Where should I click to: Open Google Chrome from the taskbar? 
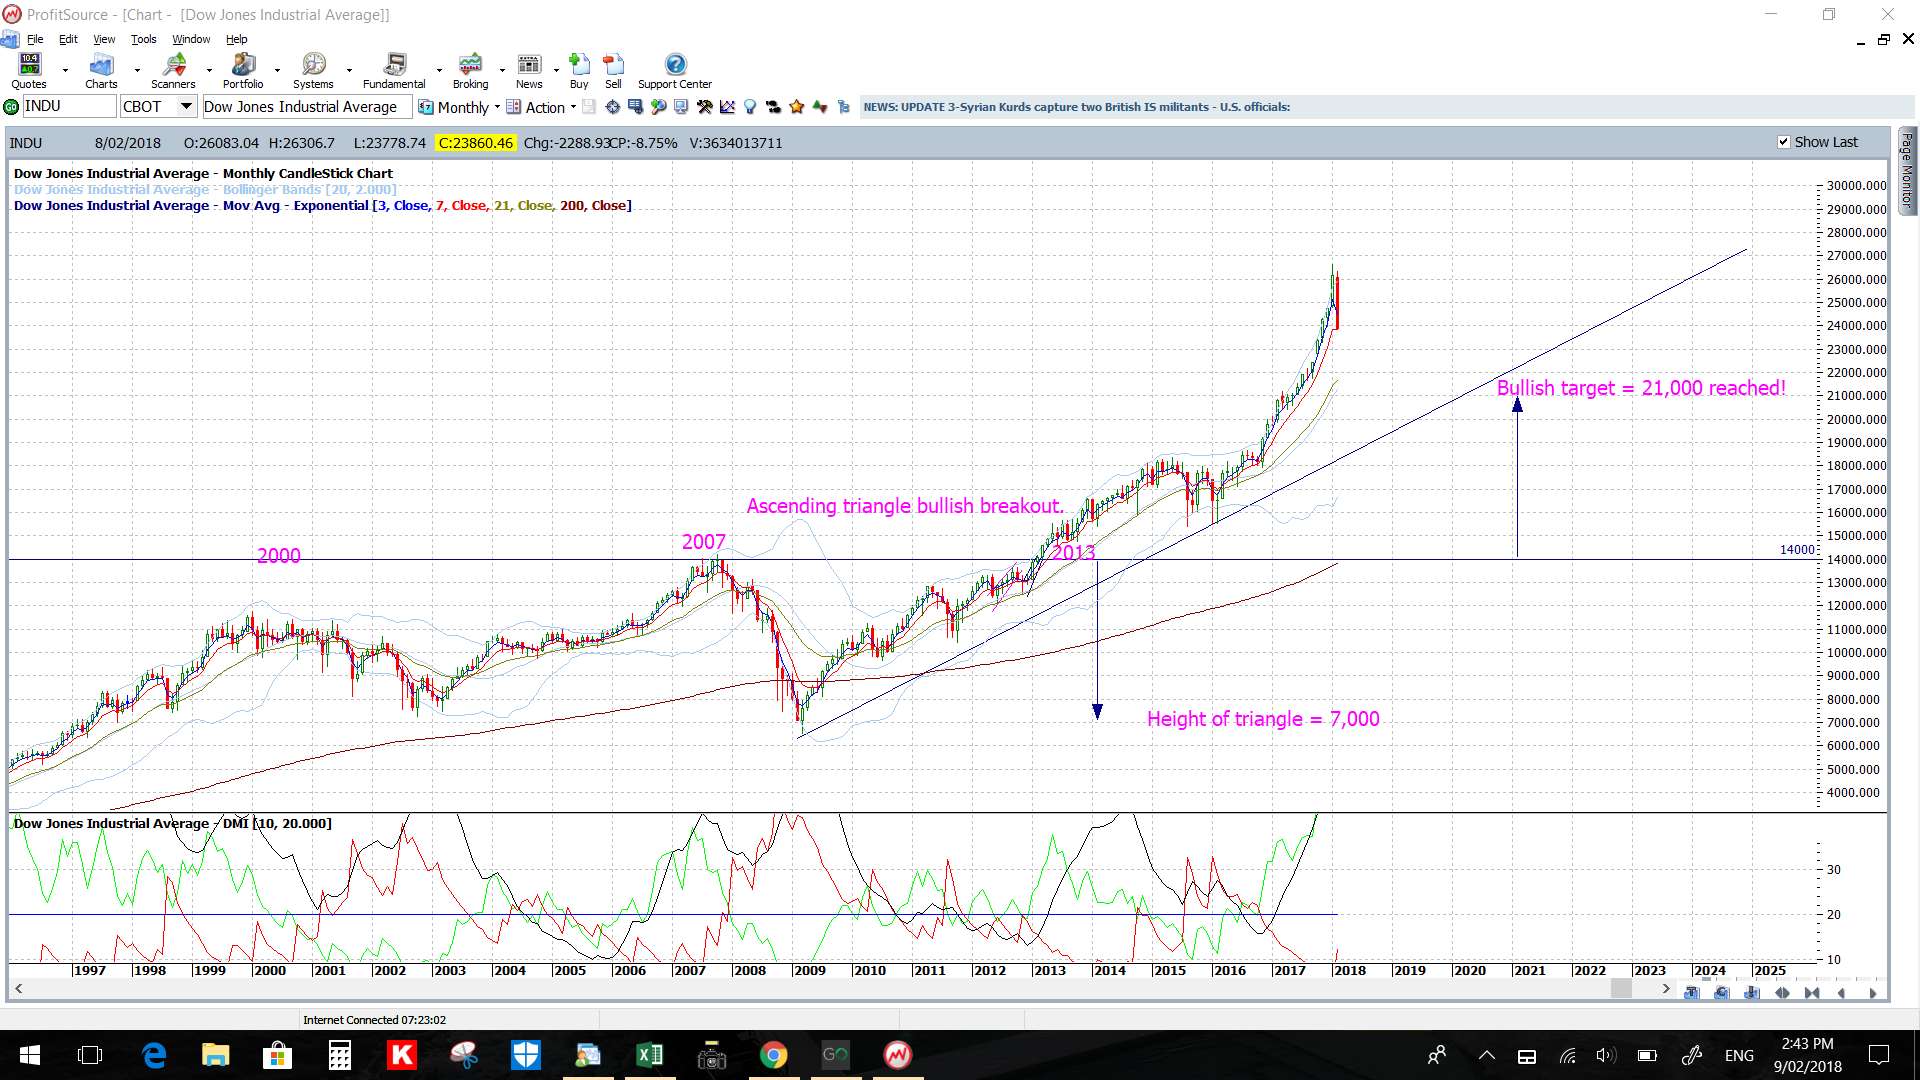pyautogui.click(x=773, y=1055)
